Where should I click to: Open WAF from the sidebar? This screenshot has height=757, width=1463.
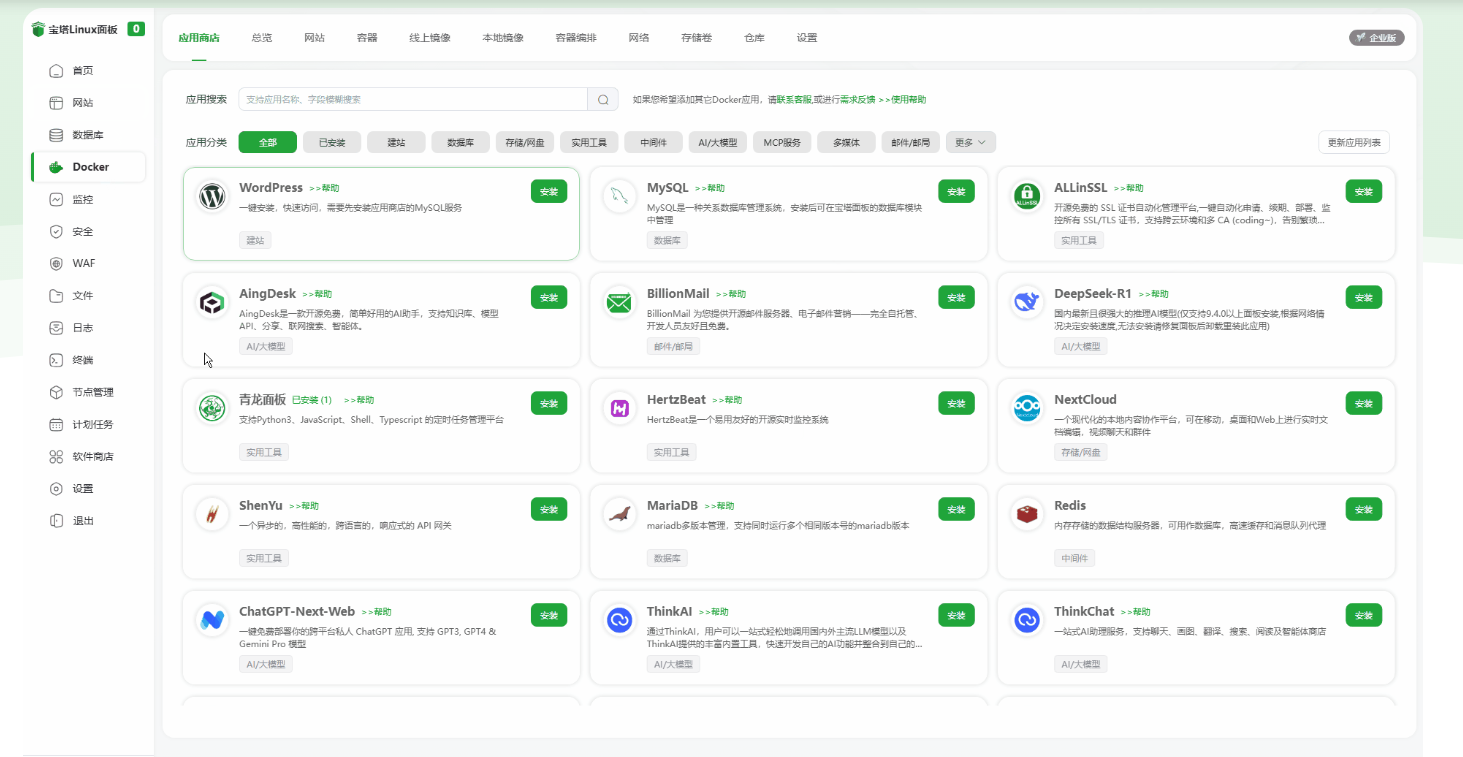[84, 264]
